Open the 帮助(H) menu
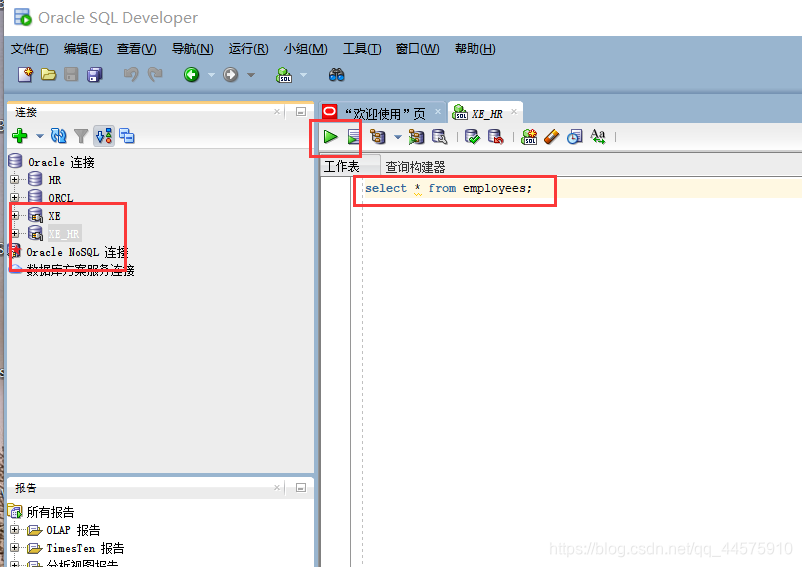Viewport: 802px width, 567px height. tap(475, 49)
